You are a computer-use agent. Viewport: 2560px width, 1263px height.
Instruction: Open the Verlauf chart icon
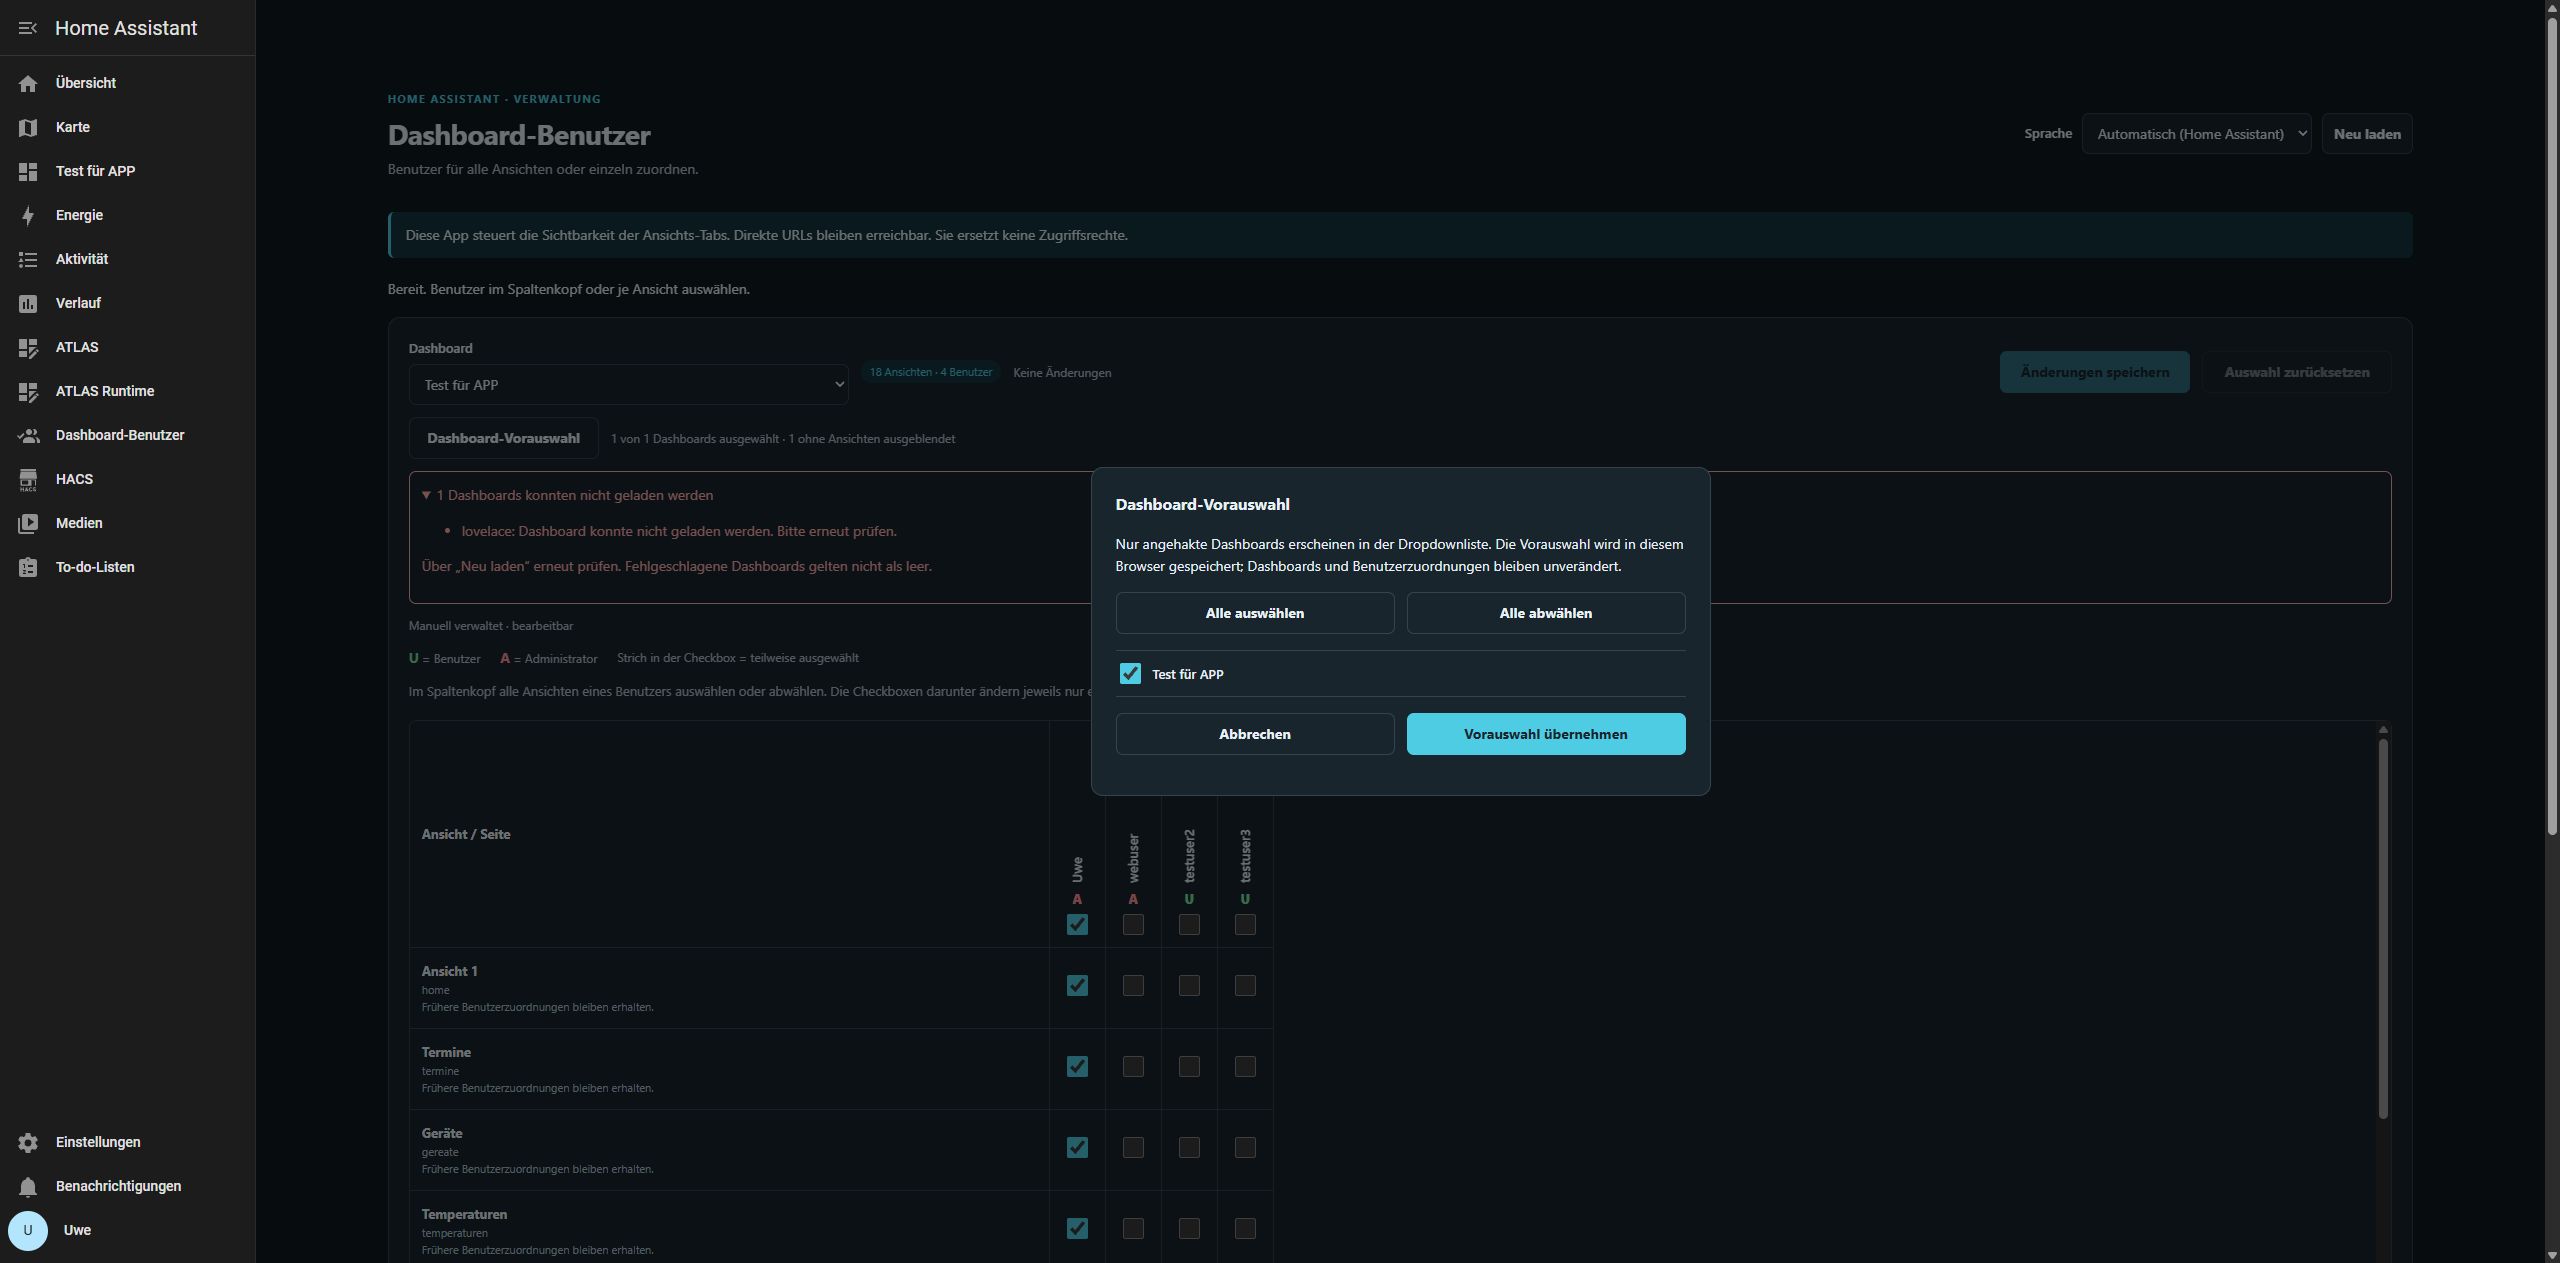(x=28, y=303)
